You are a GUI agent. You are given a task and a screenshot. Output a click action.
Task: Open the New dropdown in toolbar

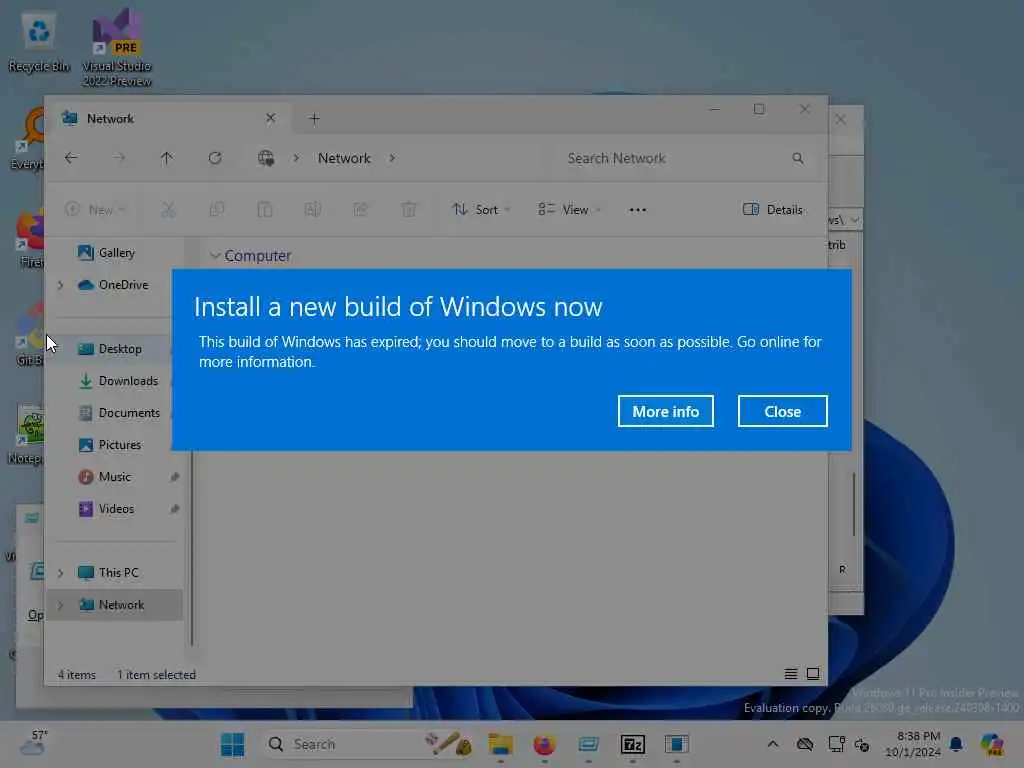tap(95, 210)
